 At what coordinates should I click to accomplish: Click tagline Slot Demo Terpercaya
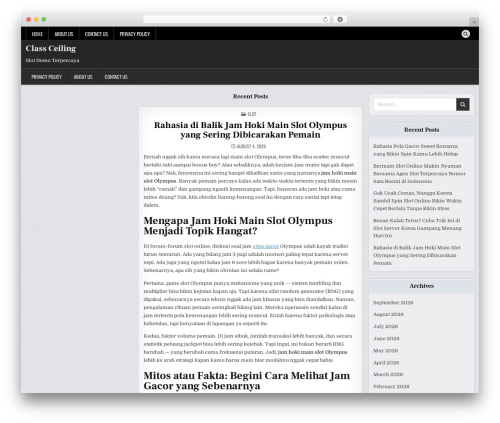coord(52,60)
